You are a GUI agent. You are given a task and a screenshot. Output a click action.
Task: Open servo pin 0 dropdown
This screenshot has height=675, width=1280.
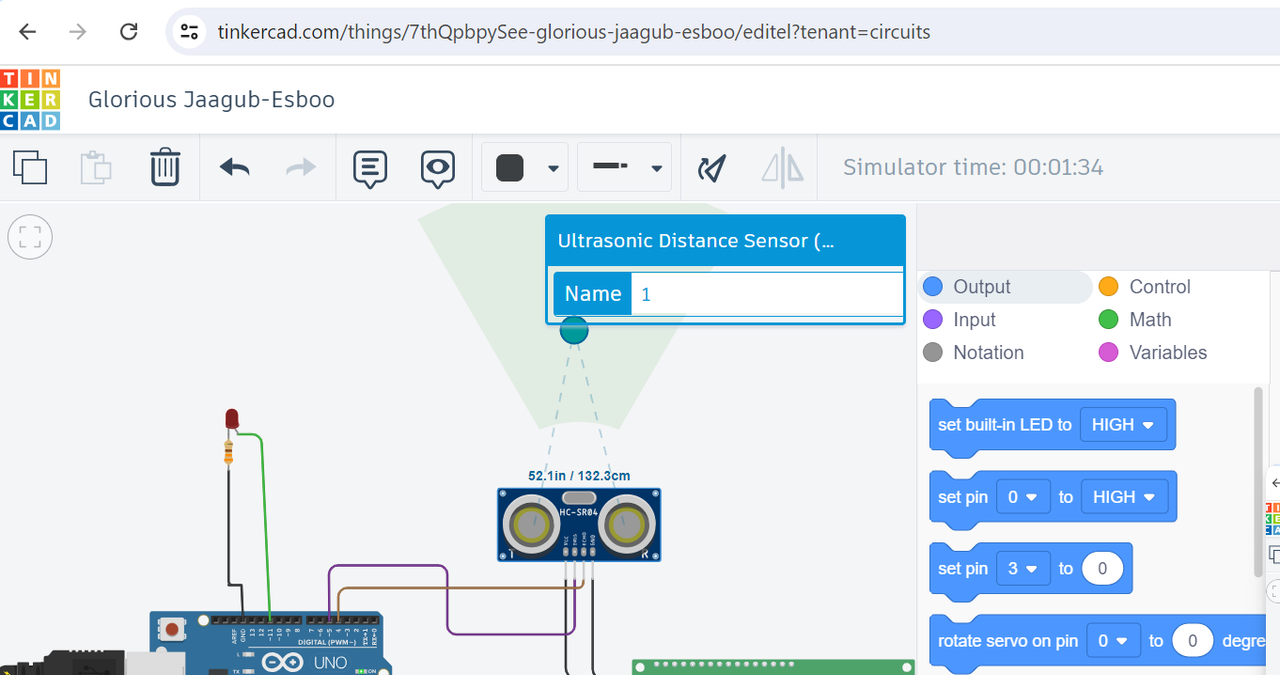[1113, 641]
